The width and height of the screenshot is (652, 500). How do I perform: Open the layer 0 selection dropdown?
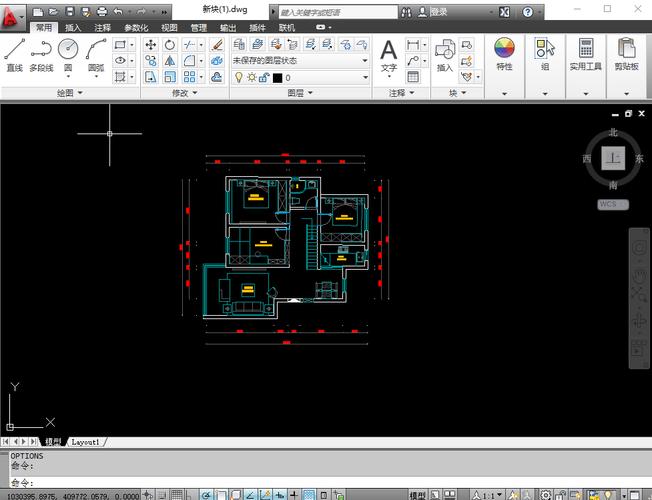click(300, 77)
